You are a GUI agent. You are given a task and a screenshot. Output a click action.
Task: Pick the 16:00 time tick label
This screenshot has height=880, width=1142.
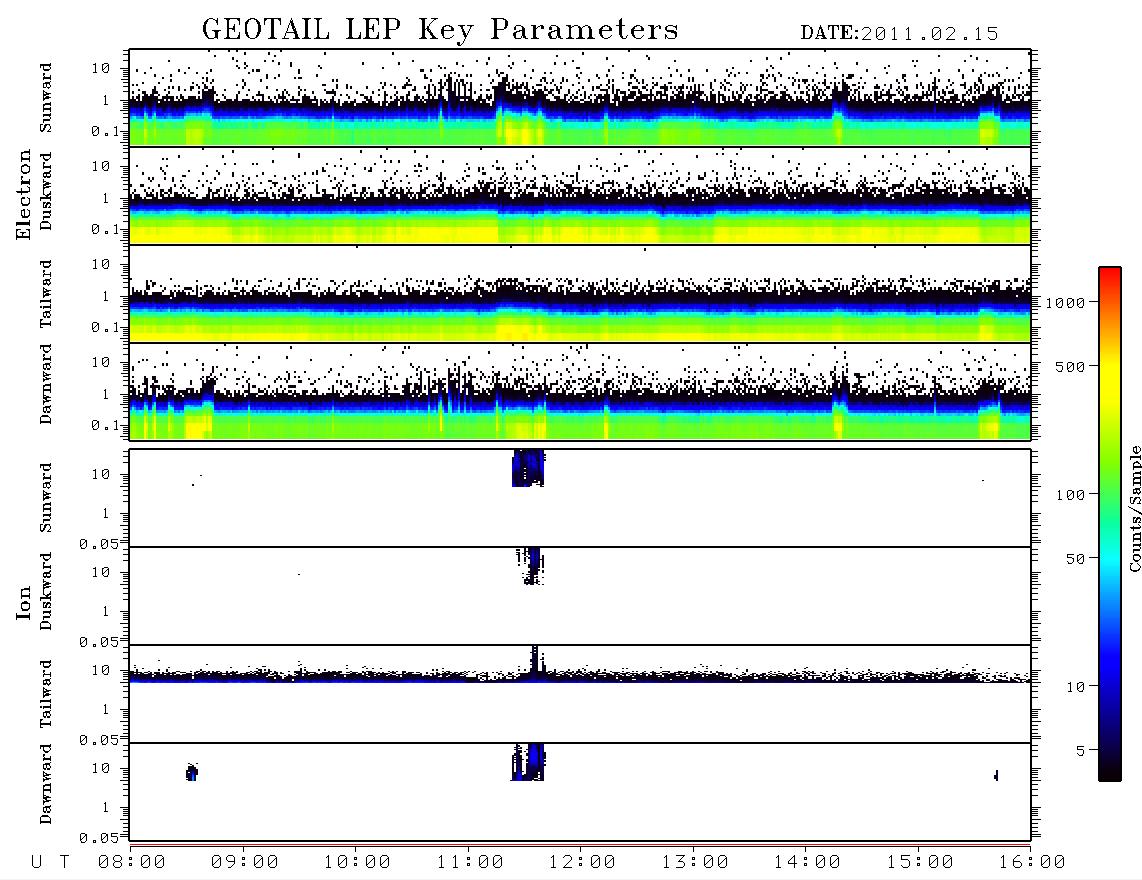pyautogui.click(x=1032, y=863)
